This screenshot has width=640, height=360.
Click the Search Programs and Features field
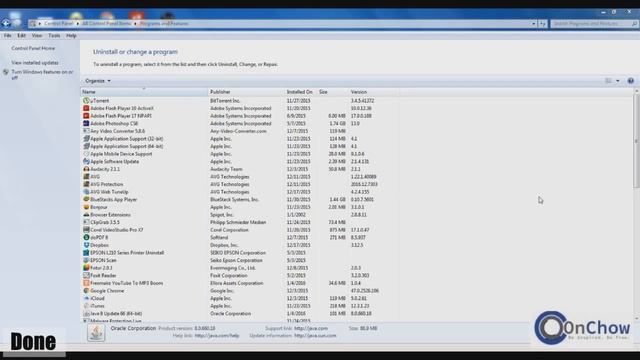(594, 24)
